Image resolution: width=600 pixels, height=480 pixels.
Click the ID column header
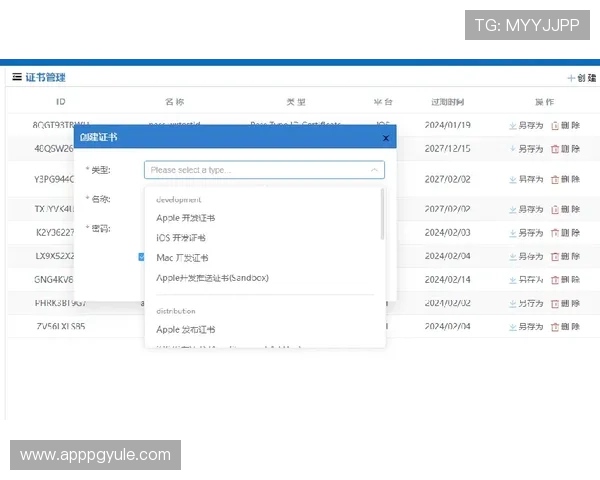pos(61,102)
